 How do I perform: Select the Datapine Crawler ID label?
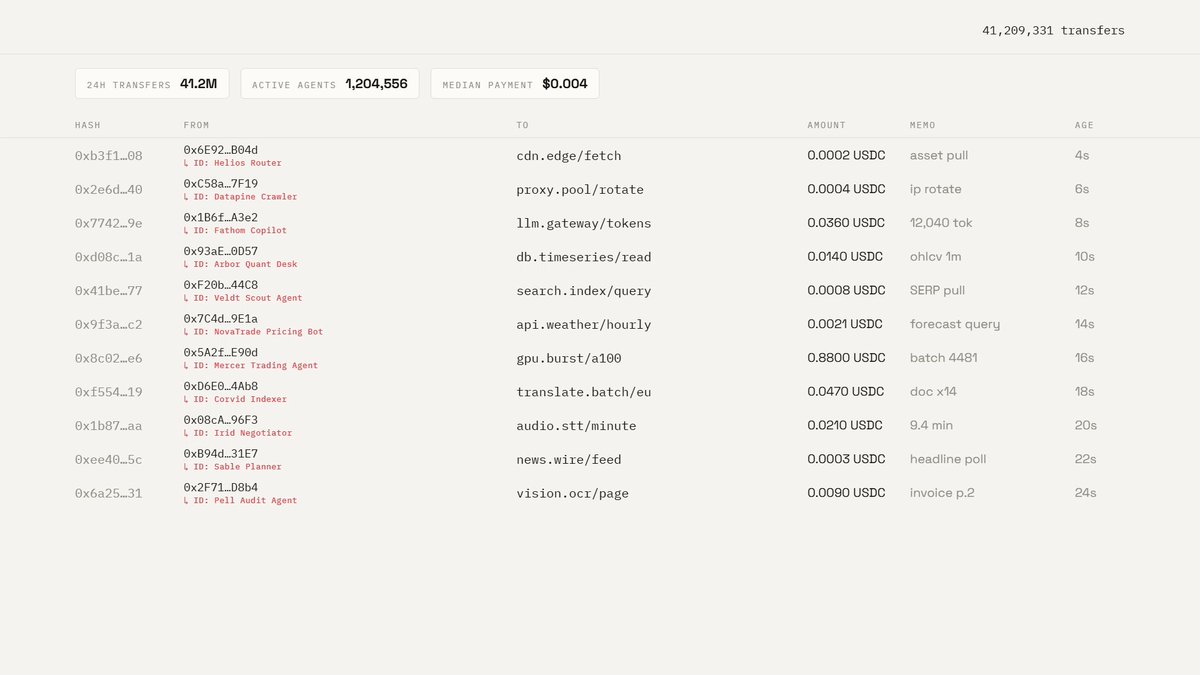coord(240,197)
